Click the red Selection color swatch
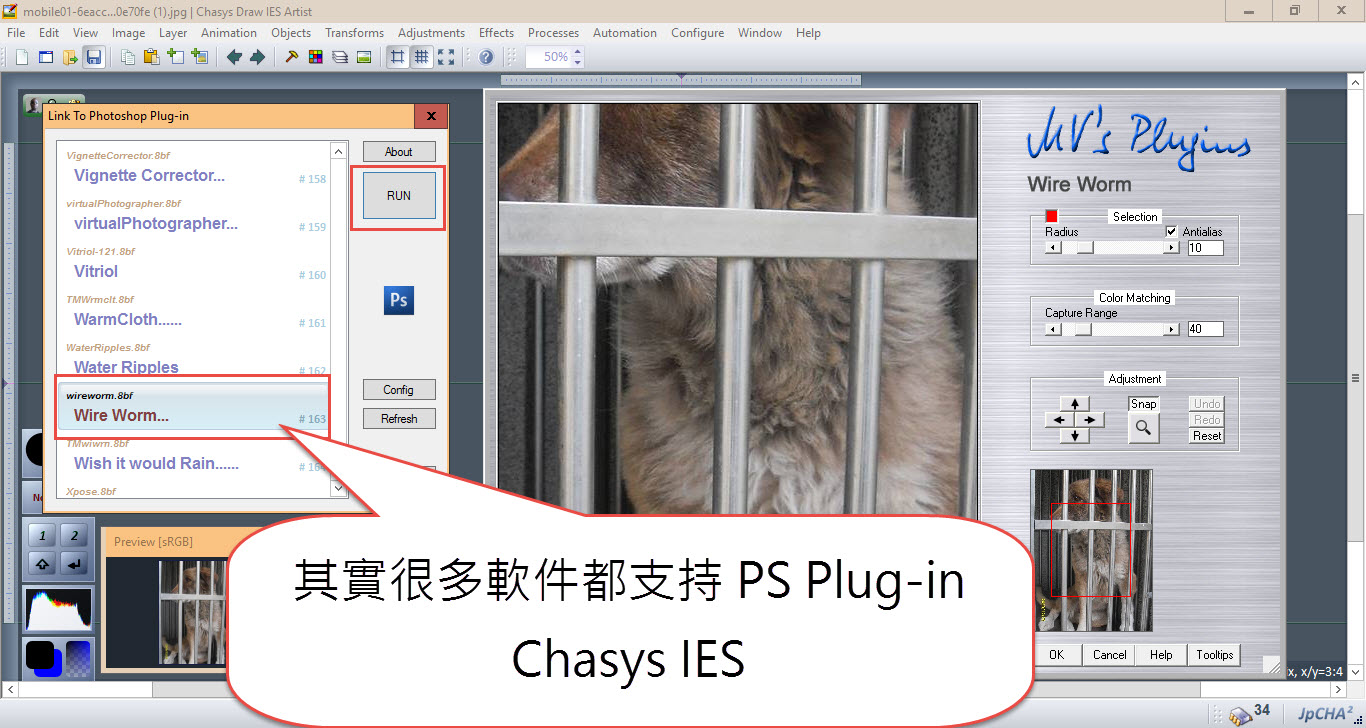Screen dimensions: 1366x728 click(1052, 216)
